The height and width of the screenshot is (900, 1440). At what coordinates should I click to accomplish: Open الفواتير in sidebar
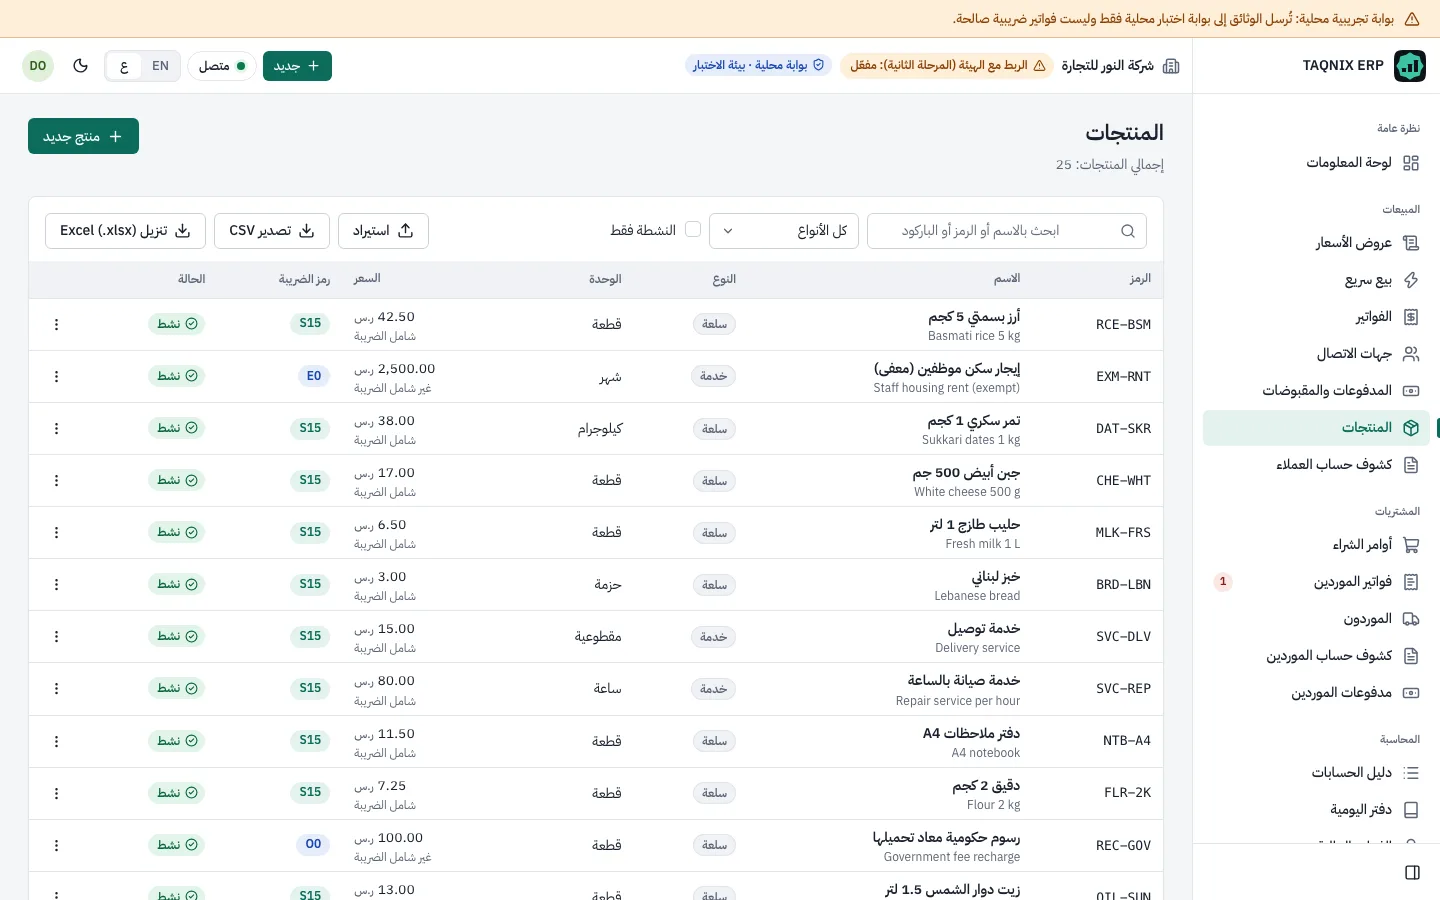pyautogui.click(x=1316, y=317)
